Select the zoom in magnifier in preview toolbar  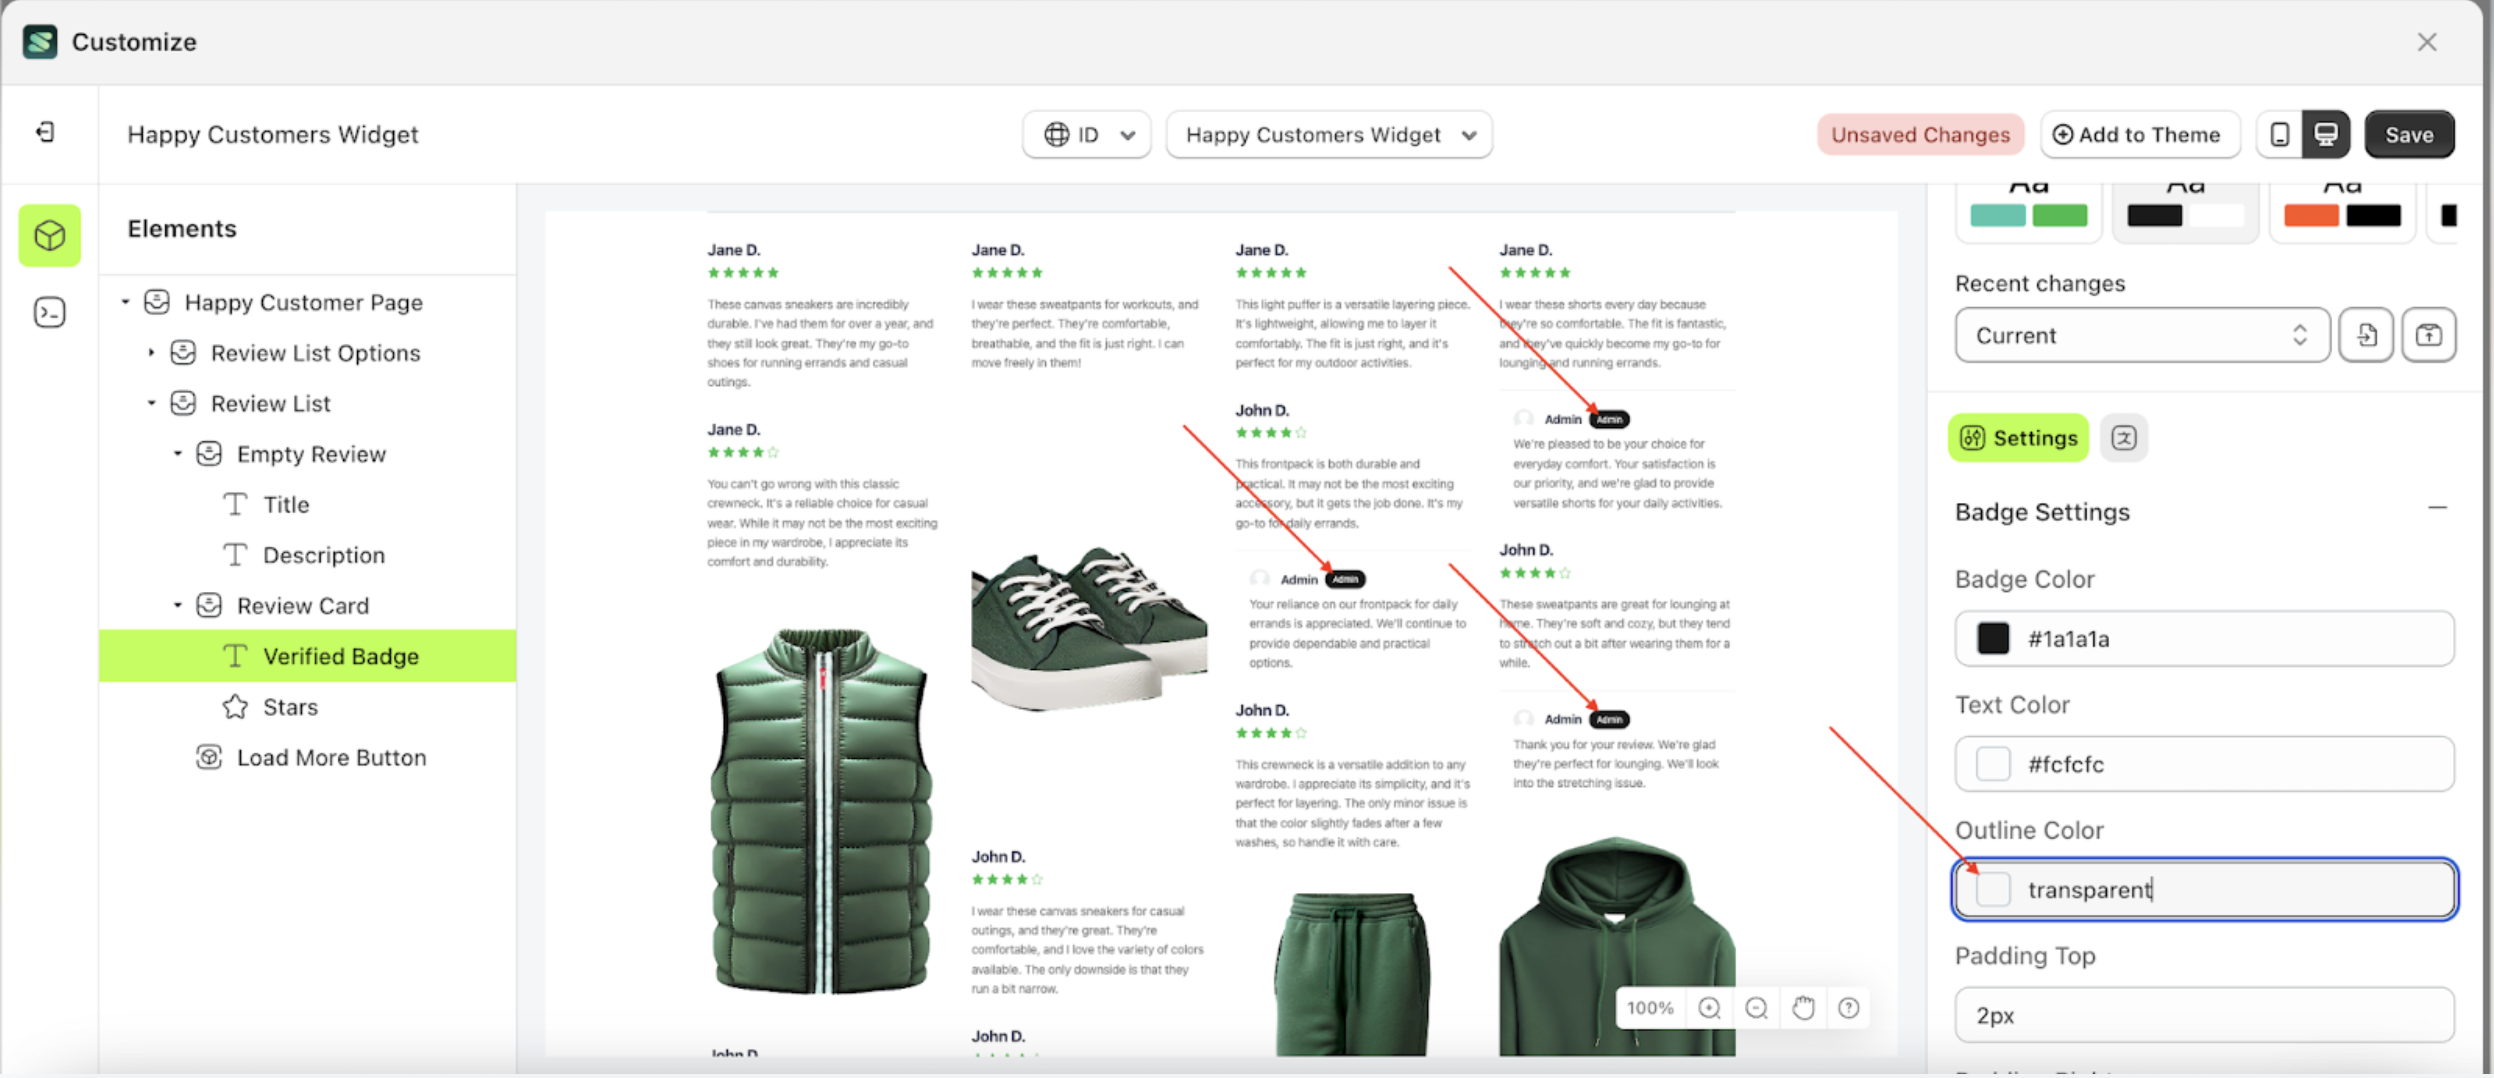[1709, 1008]
